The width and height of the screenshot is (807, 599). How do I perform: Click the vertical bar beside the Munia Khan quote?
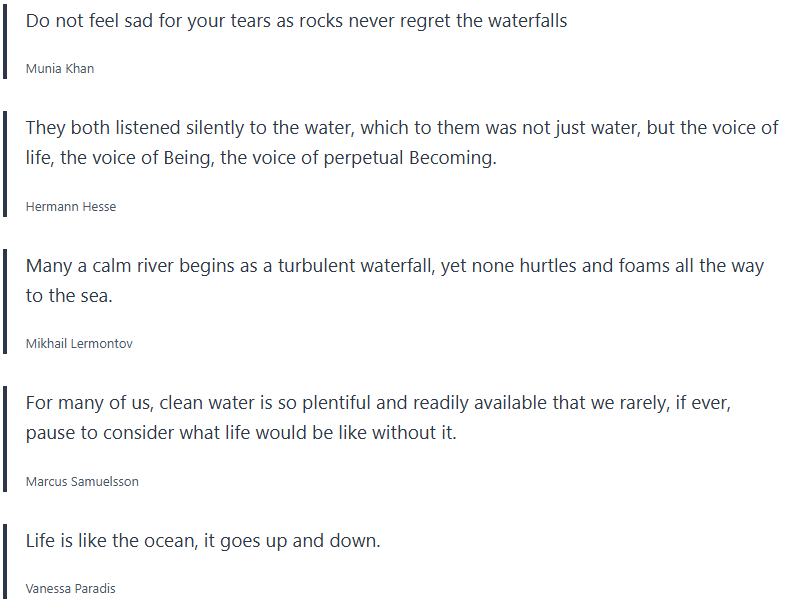click(x=5, y=42)
